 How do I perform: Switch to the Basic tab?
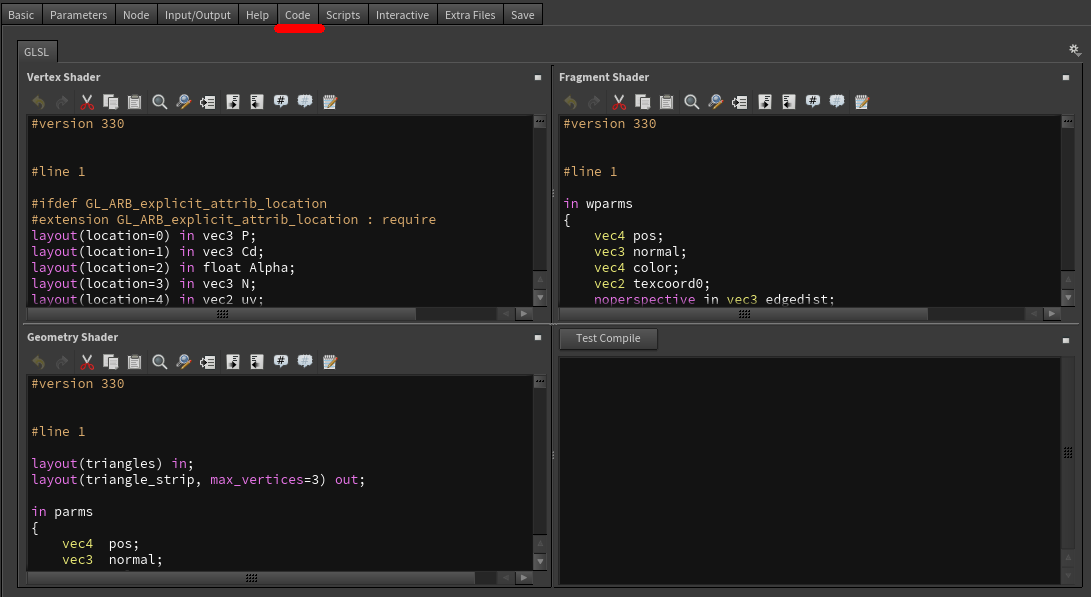tap(21, 15)
